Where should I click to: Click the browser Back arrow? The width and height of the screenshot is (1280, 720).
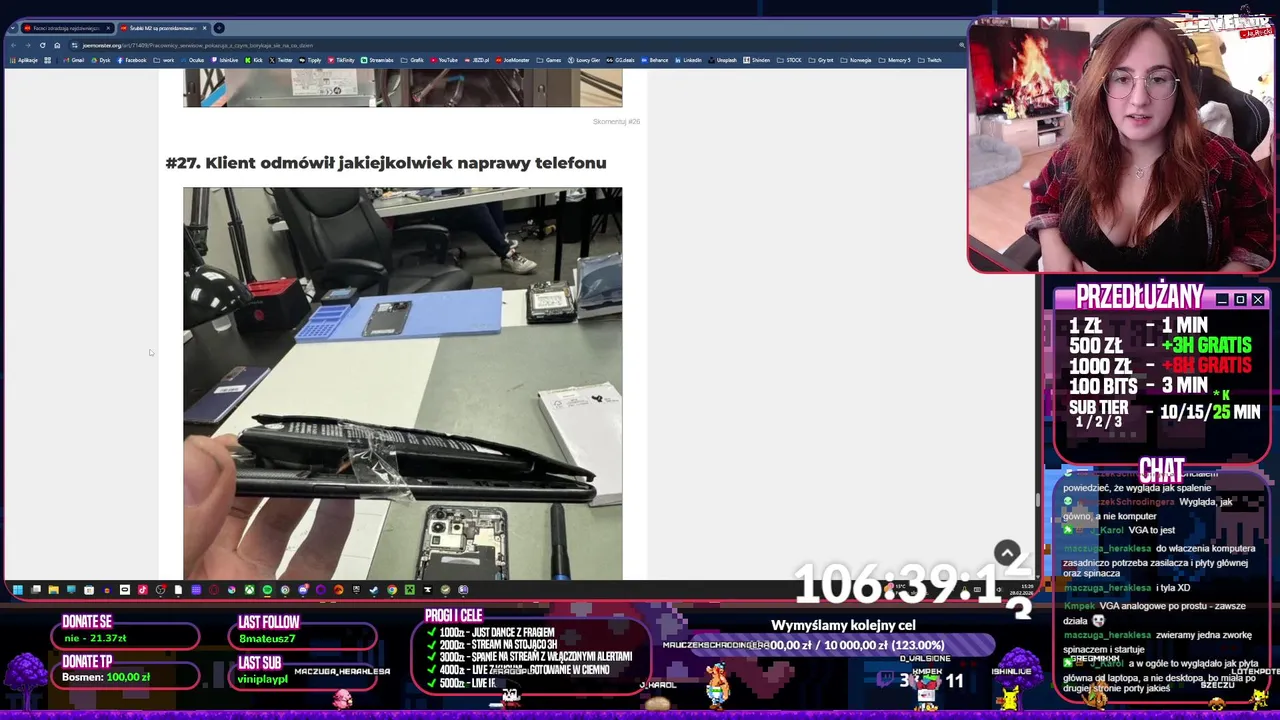tap(14, 45)
